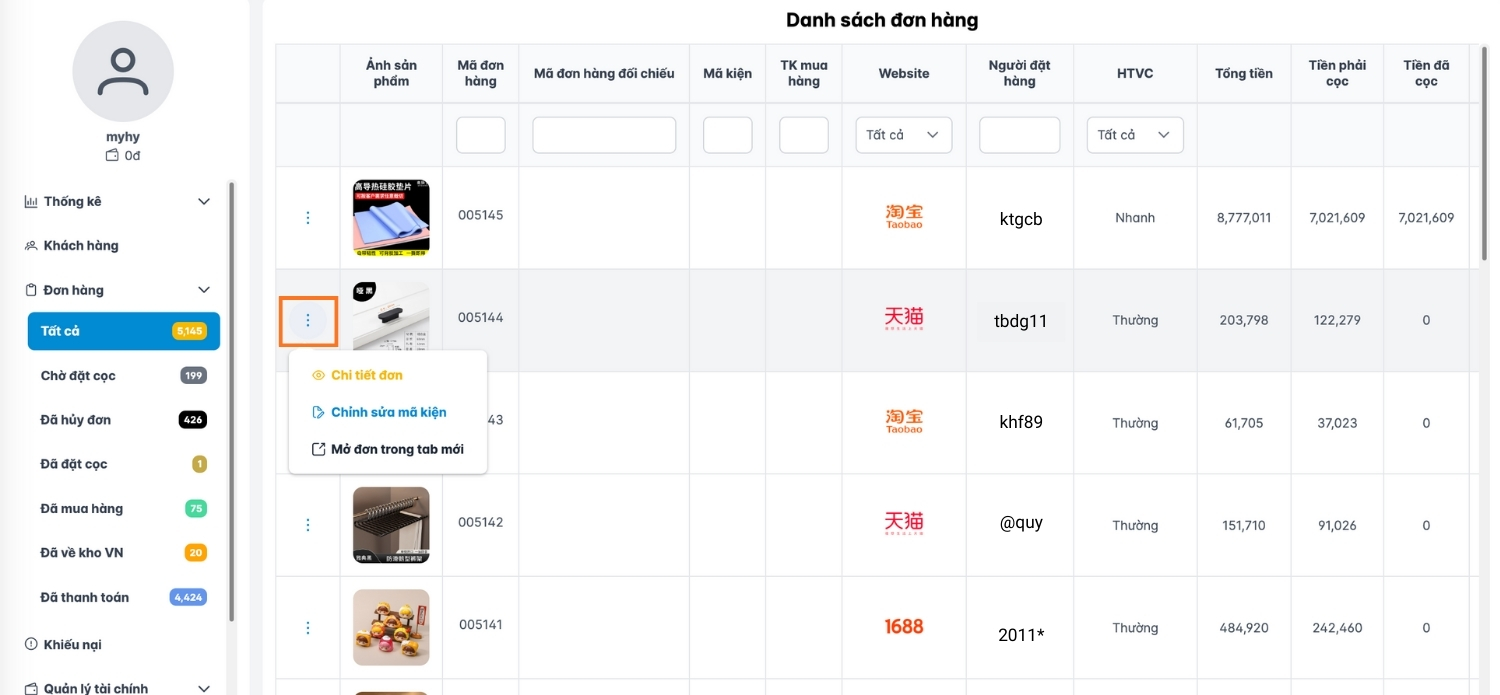The width and height of the screenshot is (1500, 695).
Task: Click the 1688 icon on order 005141
Action: (903, 626)
